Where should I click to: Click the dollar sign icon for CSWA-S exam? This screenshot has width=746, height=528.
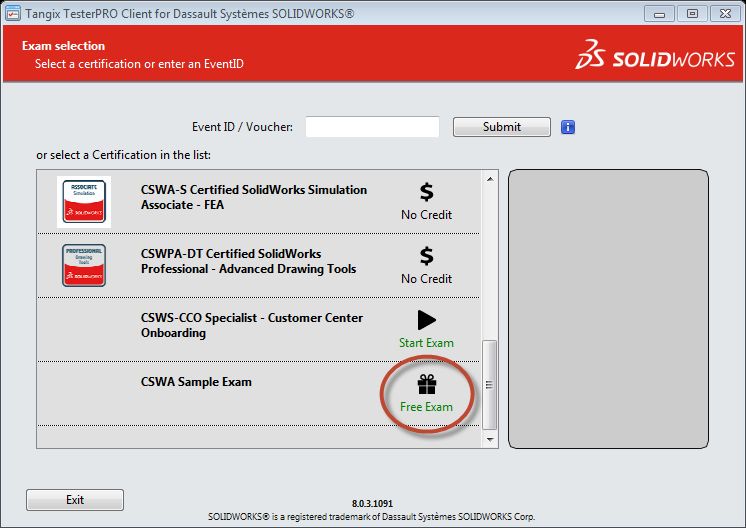coord(427,192)
